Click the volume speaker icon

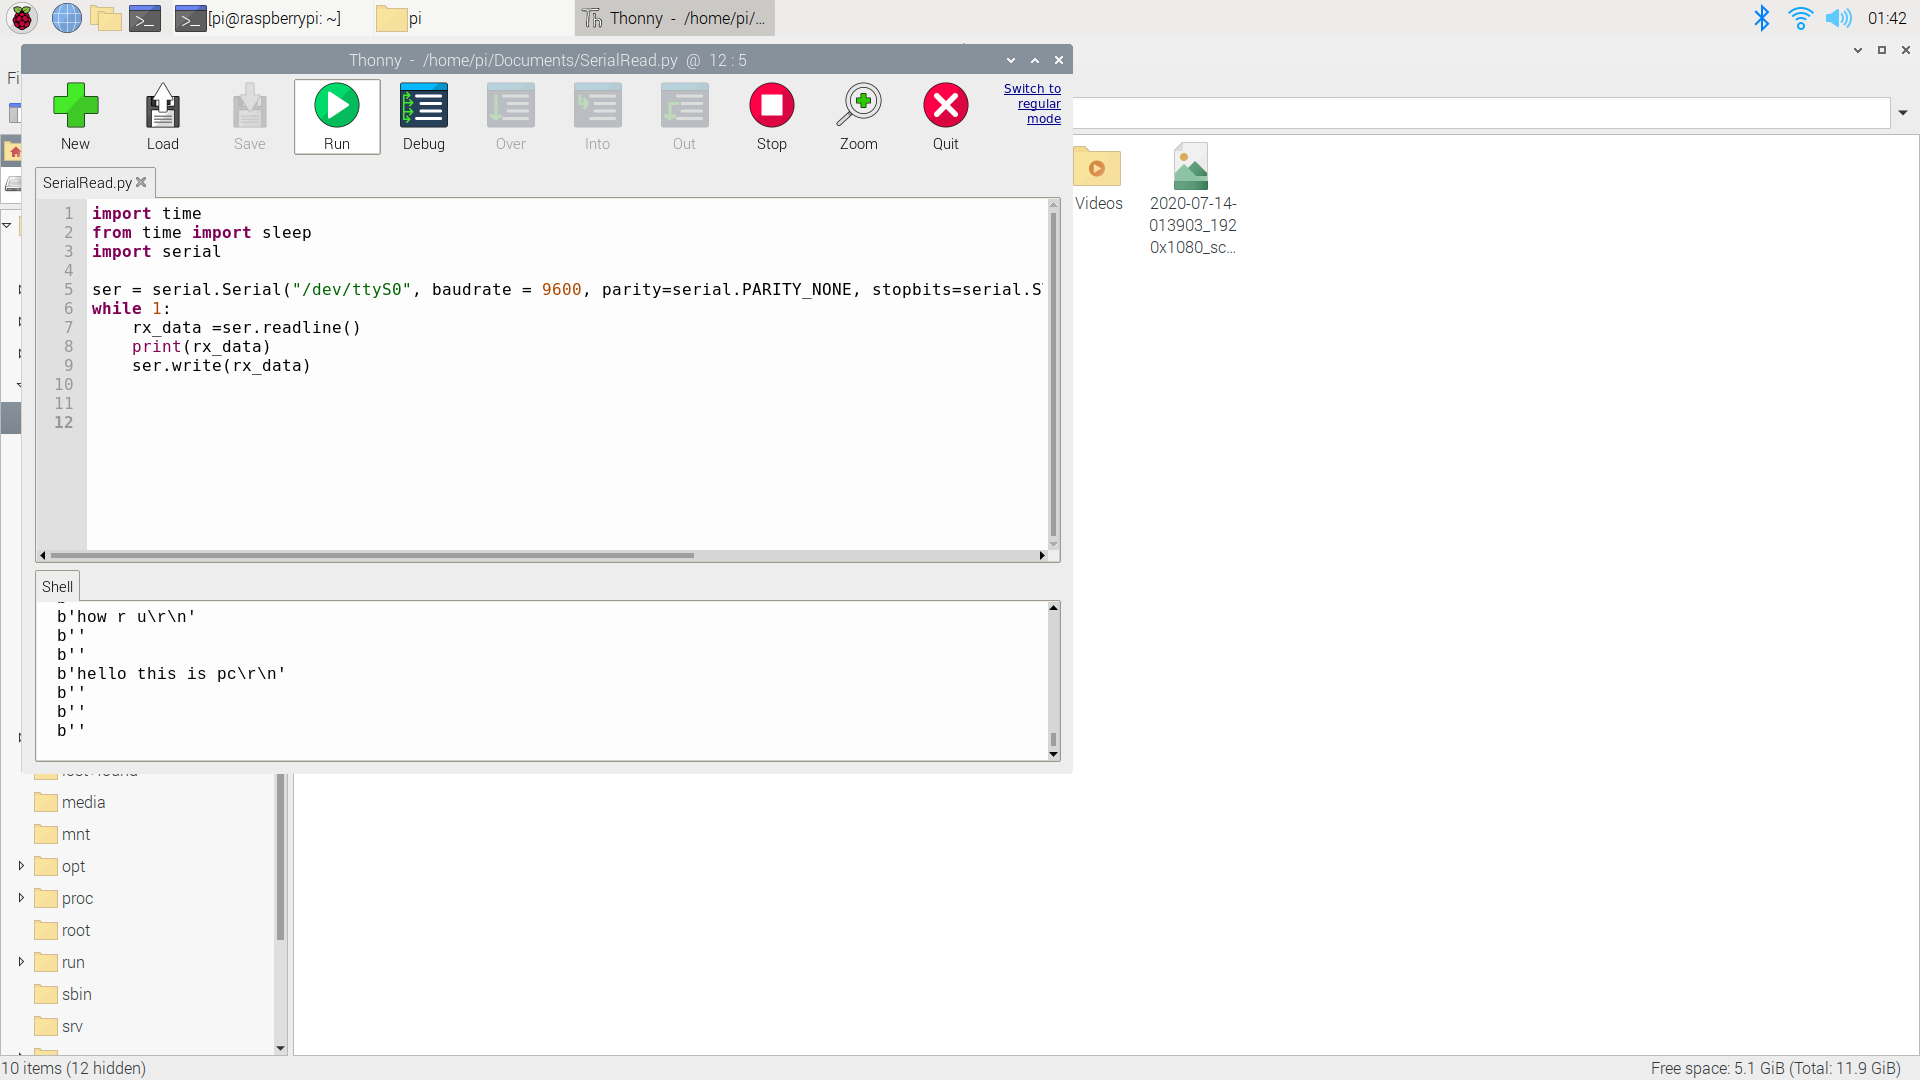click(x=1838, y=18)
